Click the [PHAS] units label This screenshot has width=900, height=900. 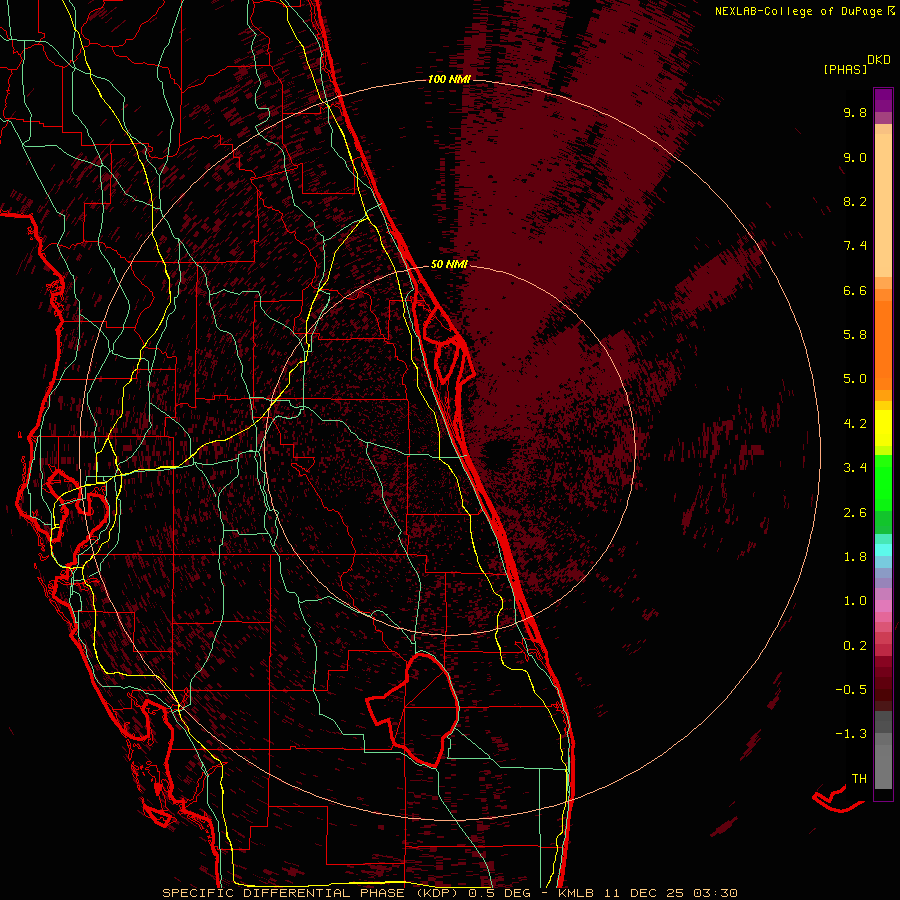pyautogui.click(x=845, y=69)
